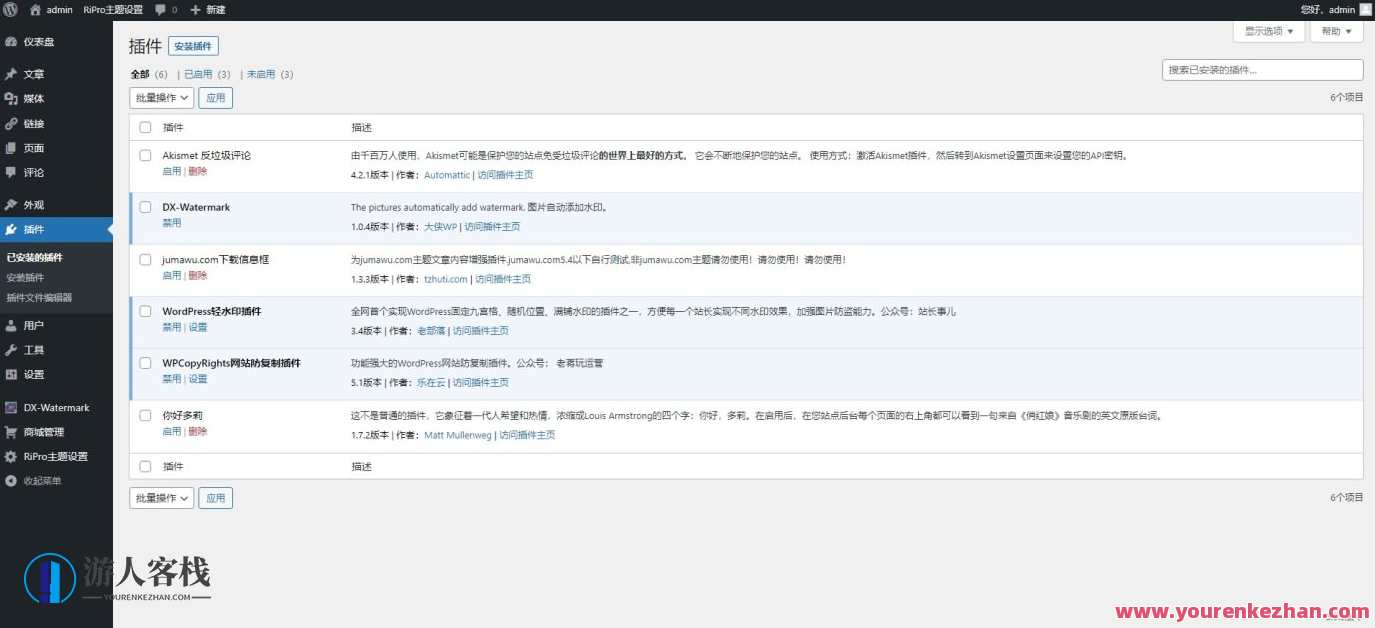Toggle the select-all checkbox in plugin list header
This screenshot has height=628, width=1375.
coord(145,128)
